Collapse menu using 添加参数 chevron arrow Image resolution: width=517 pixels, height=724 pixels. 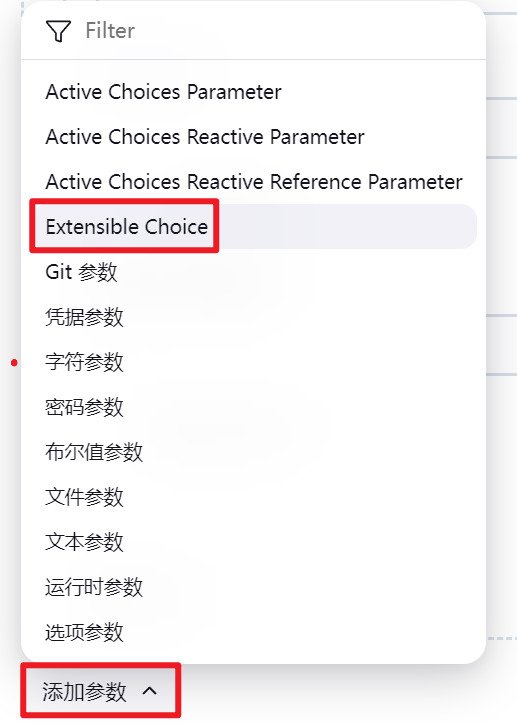(x=150, y=691)
